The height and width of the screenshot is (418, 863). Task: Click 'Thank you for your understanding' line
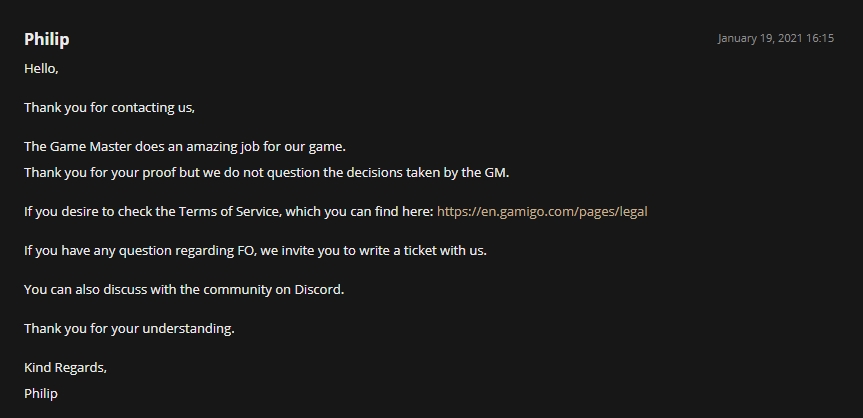click(129, 328)
